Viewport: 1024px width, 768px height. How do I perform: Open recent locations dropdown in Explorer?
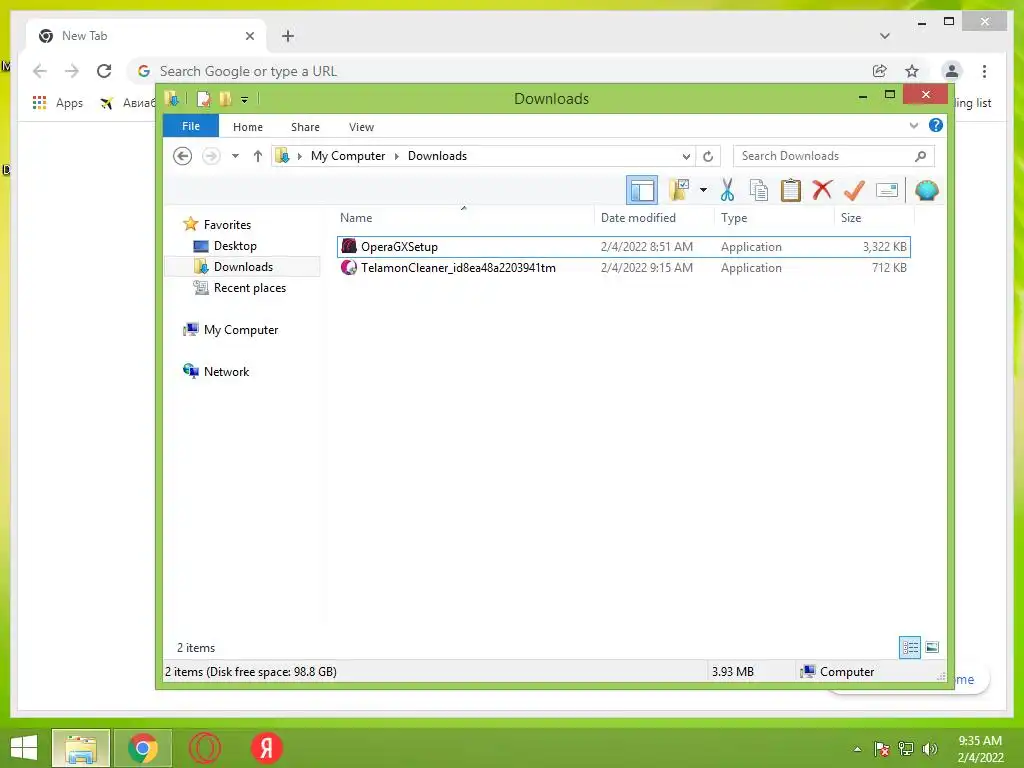click(235, 156)
